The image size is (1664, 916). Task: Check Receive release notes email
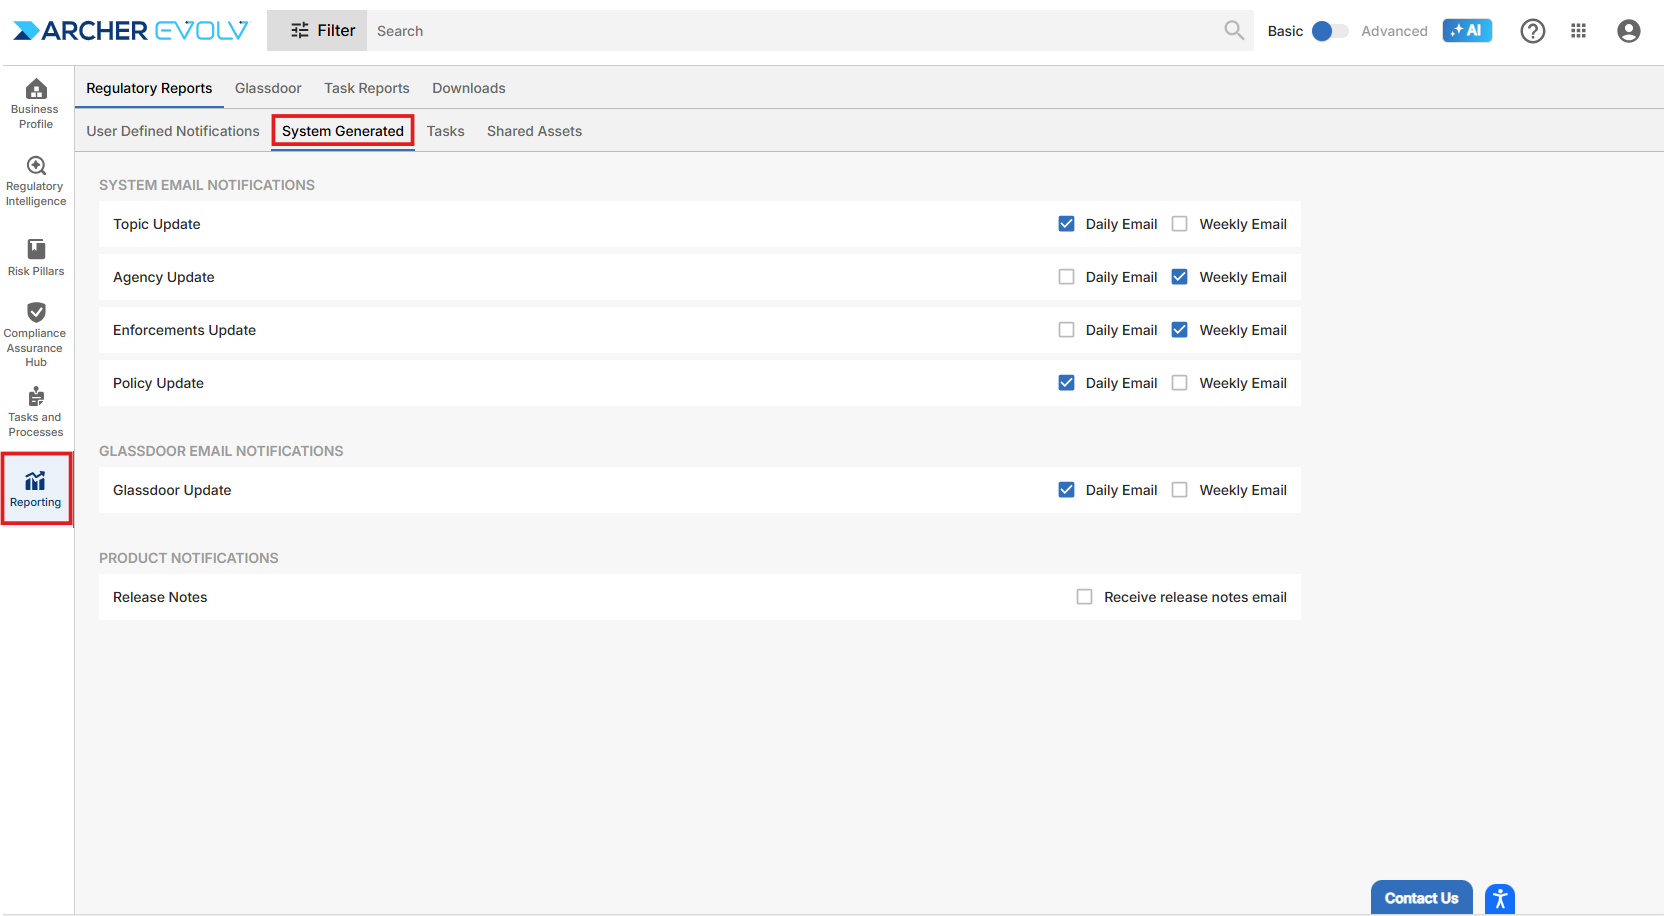pyautogui.click(x=1084, y=597)
